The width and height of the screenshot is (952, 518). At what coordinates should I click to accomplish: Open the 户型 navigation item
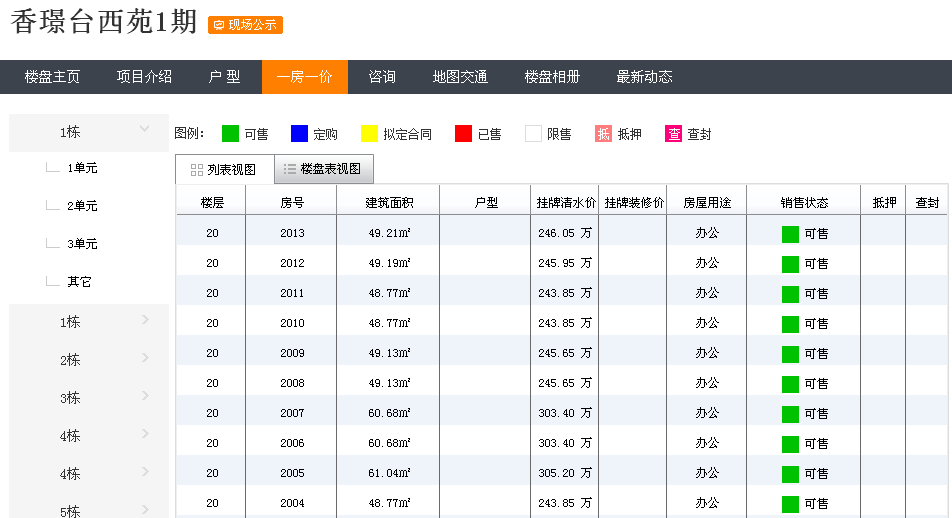click(x=225, y=77)
